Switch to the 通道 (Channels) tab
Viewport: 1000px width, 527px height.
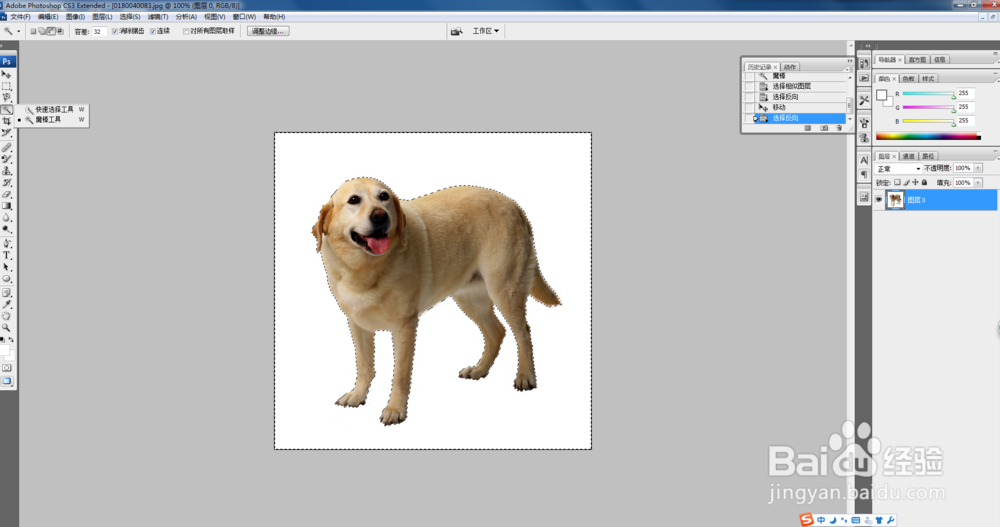909,156
